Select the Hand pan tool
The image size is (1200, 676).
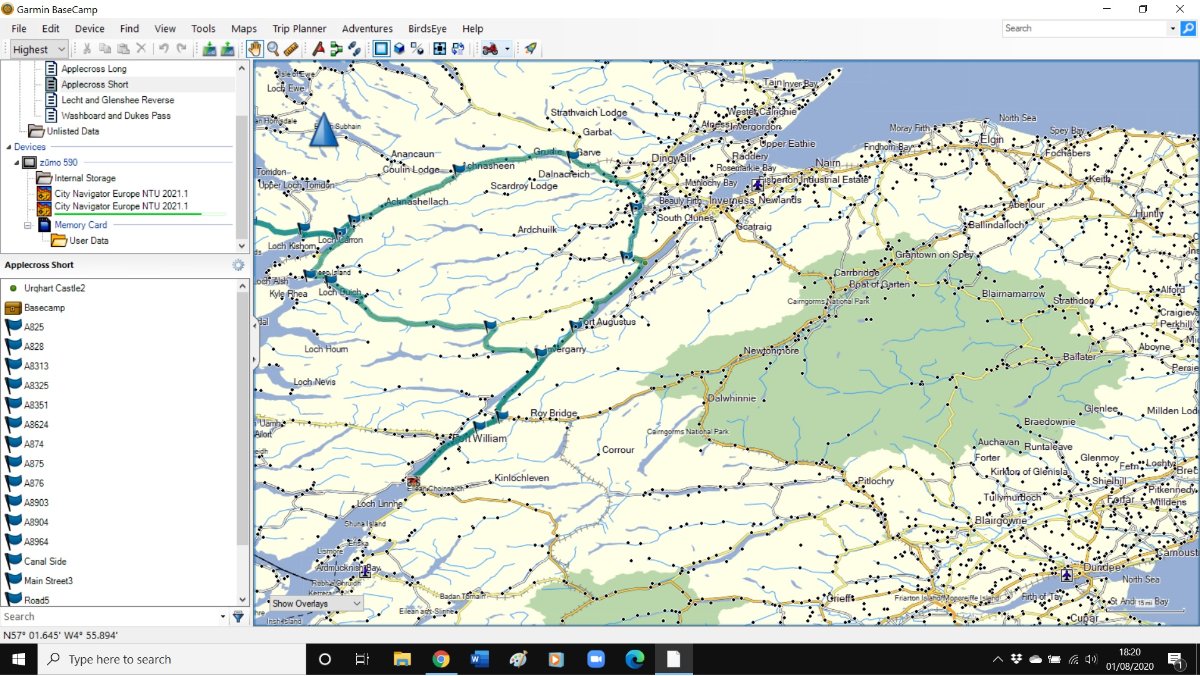(x=254, y=49)
